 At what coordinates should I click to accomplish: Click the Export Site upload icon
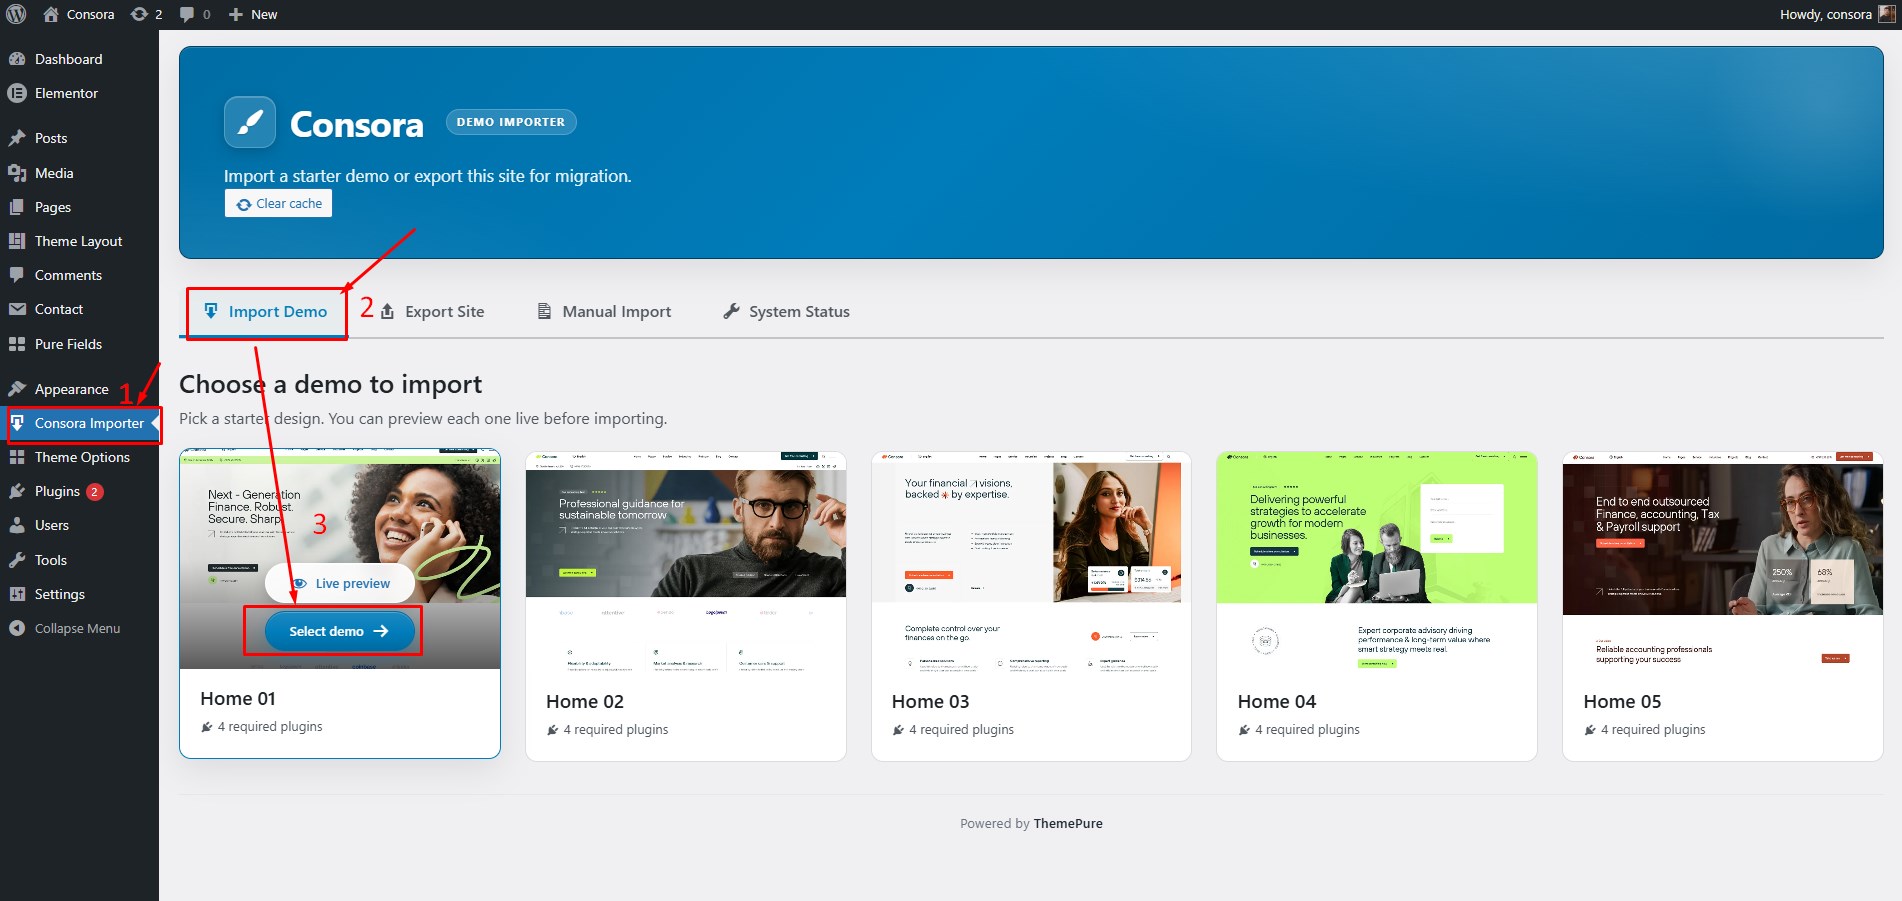tap(387, 311)
